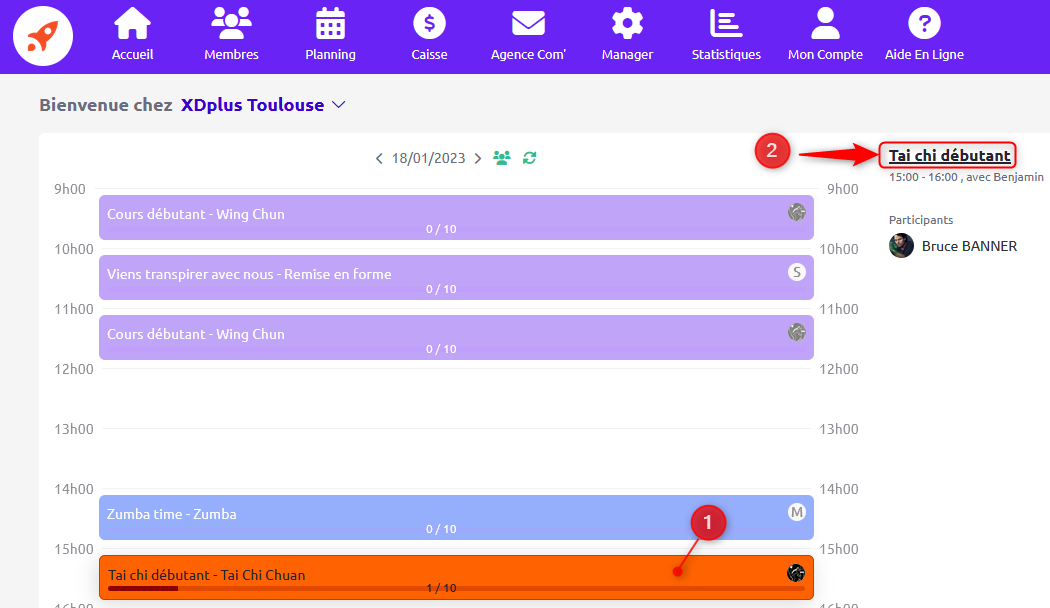Open Aide En Ligne help
This screenshot has width=1050, height=608.
coord(924,34)
